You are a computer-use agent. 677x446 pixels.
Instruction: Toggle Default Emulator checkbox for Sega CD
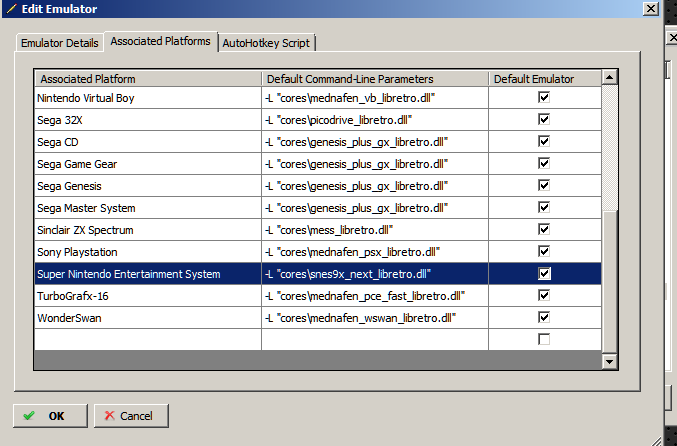[x=544, y=141]
